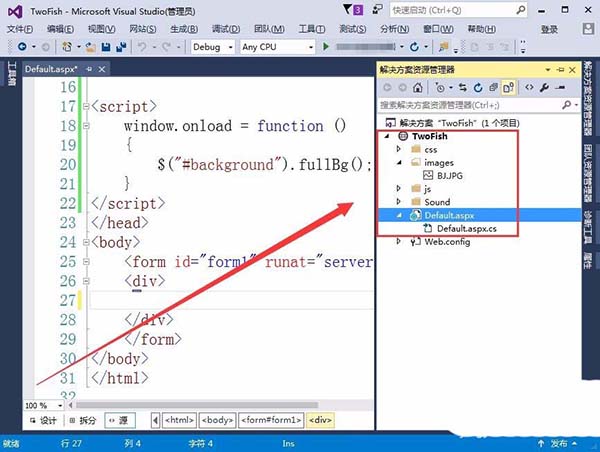The width and height of the screenshot is (600, 452).
Task: Click the Refresh icon in Solution Explorer
Action: click(x=479, y=87)
